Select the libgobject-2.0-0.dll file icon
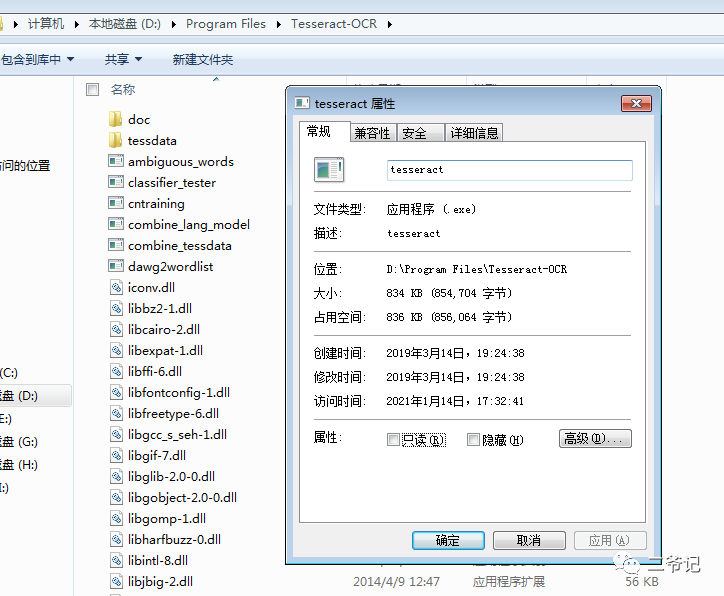Screen dimensions: 724x596 point(116,497)
